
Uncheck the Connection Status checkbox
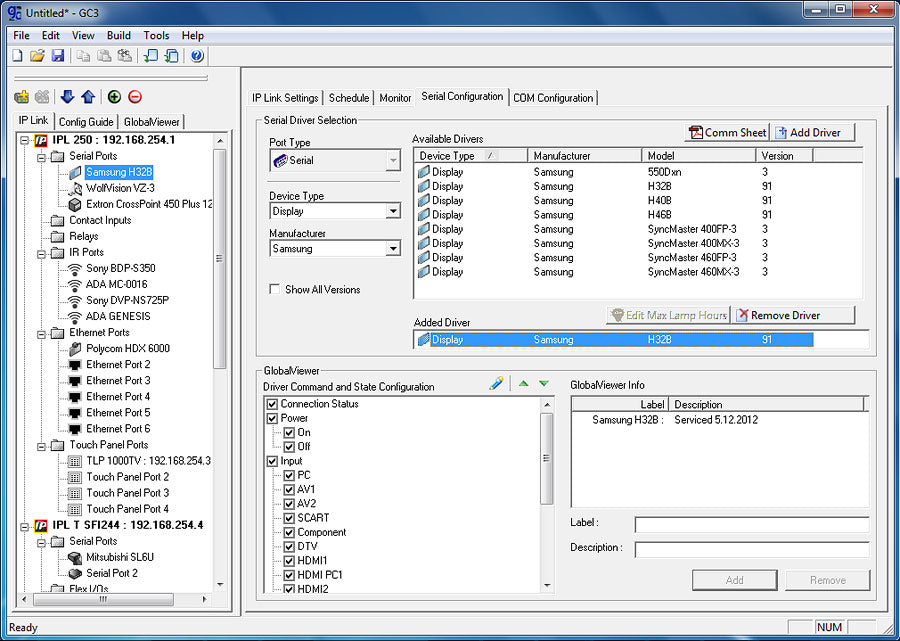point(273,404)
